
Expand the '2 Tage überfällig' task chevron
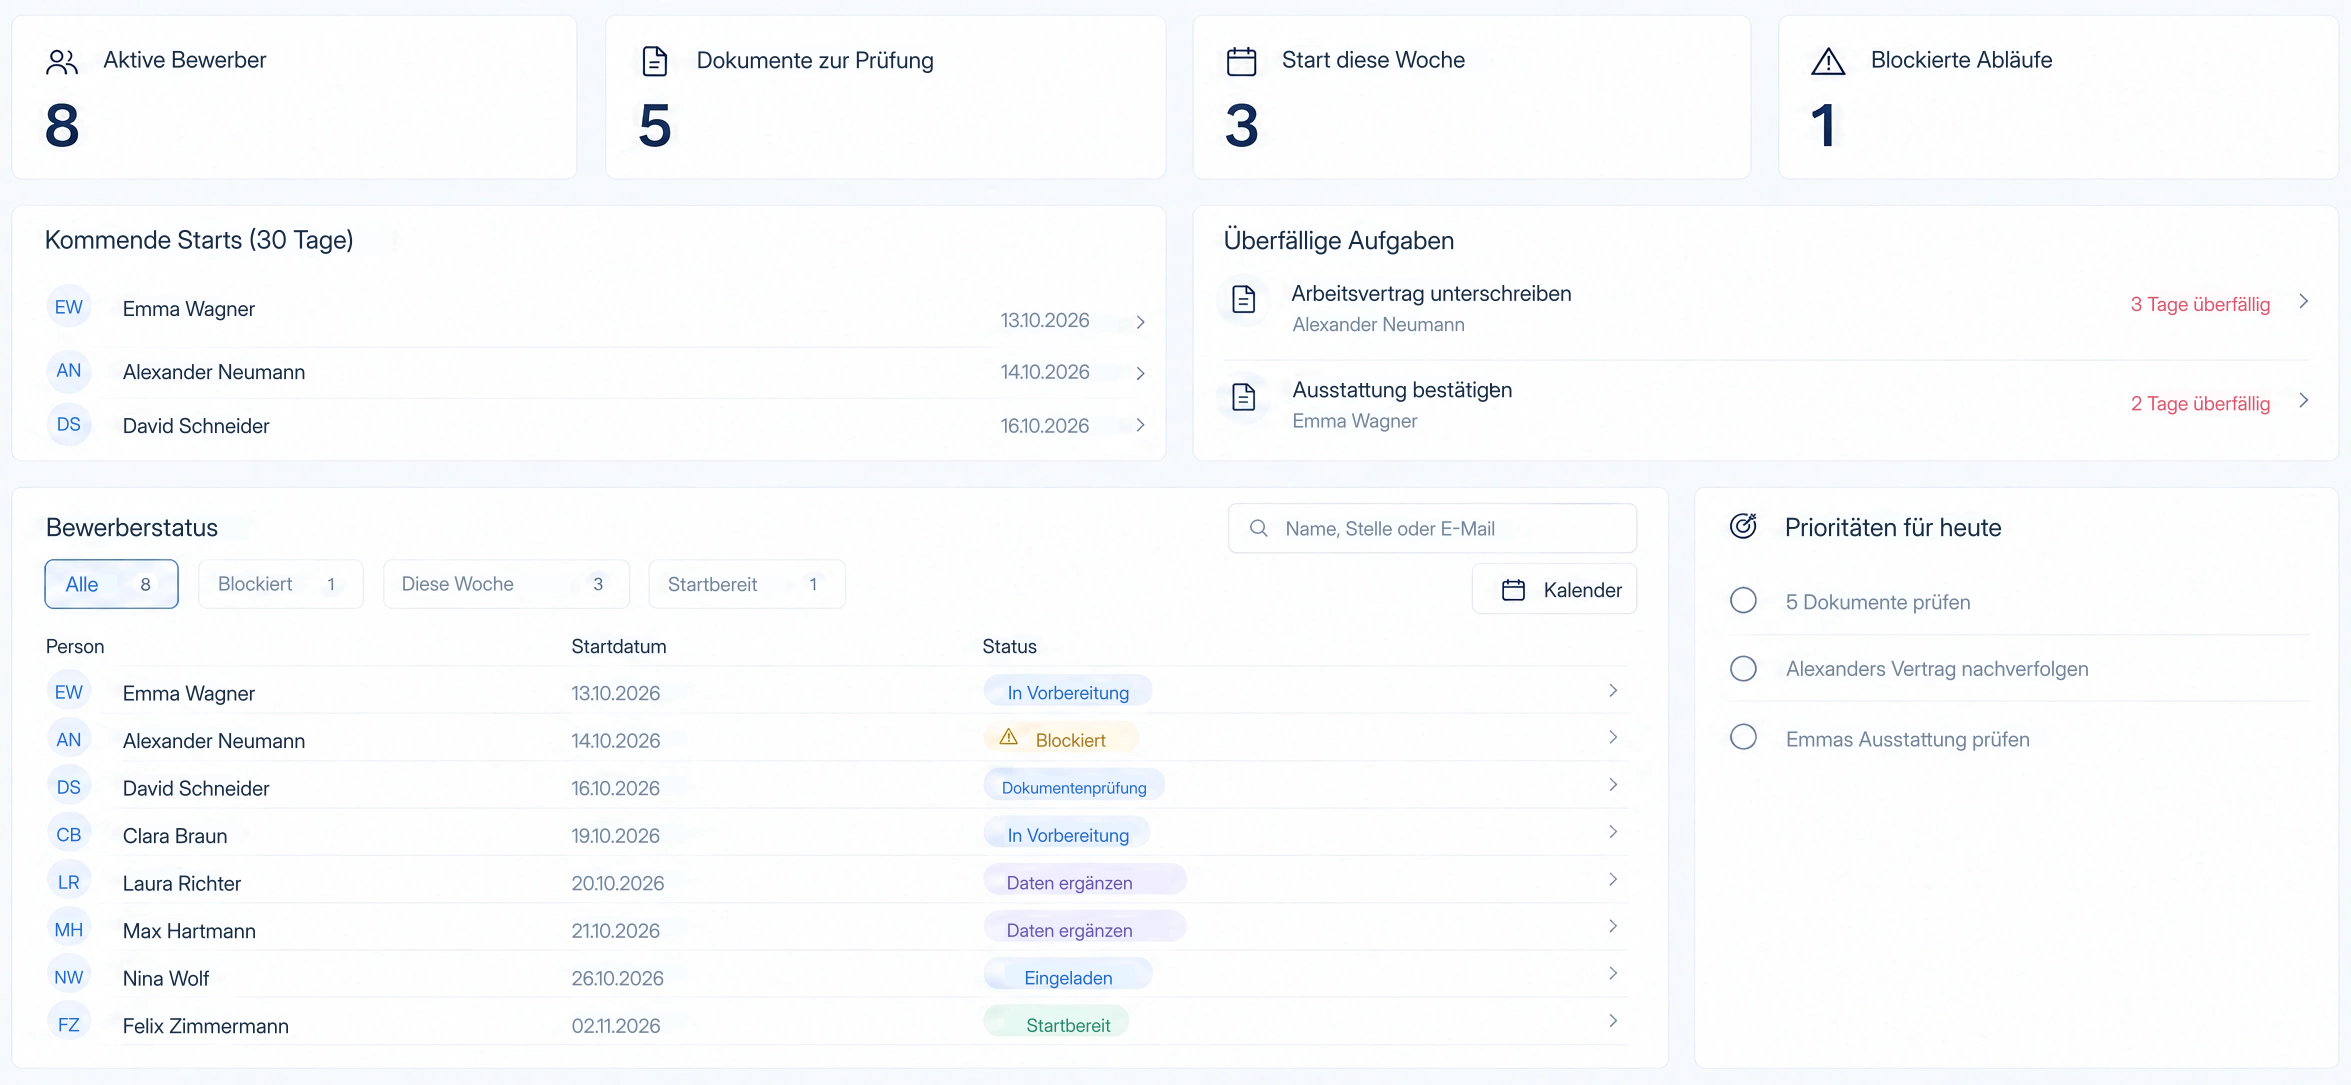[2304, 400]
